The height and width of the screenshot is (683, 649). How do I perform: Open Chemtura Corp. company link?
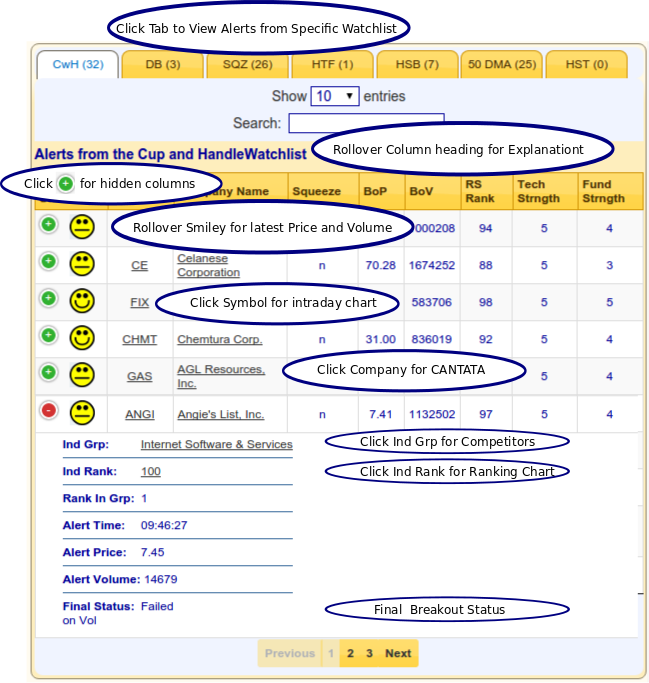coord(220,339)
